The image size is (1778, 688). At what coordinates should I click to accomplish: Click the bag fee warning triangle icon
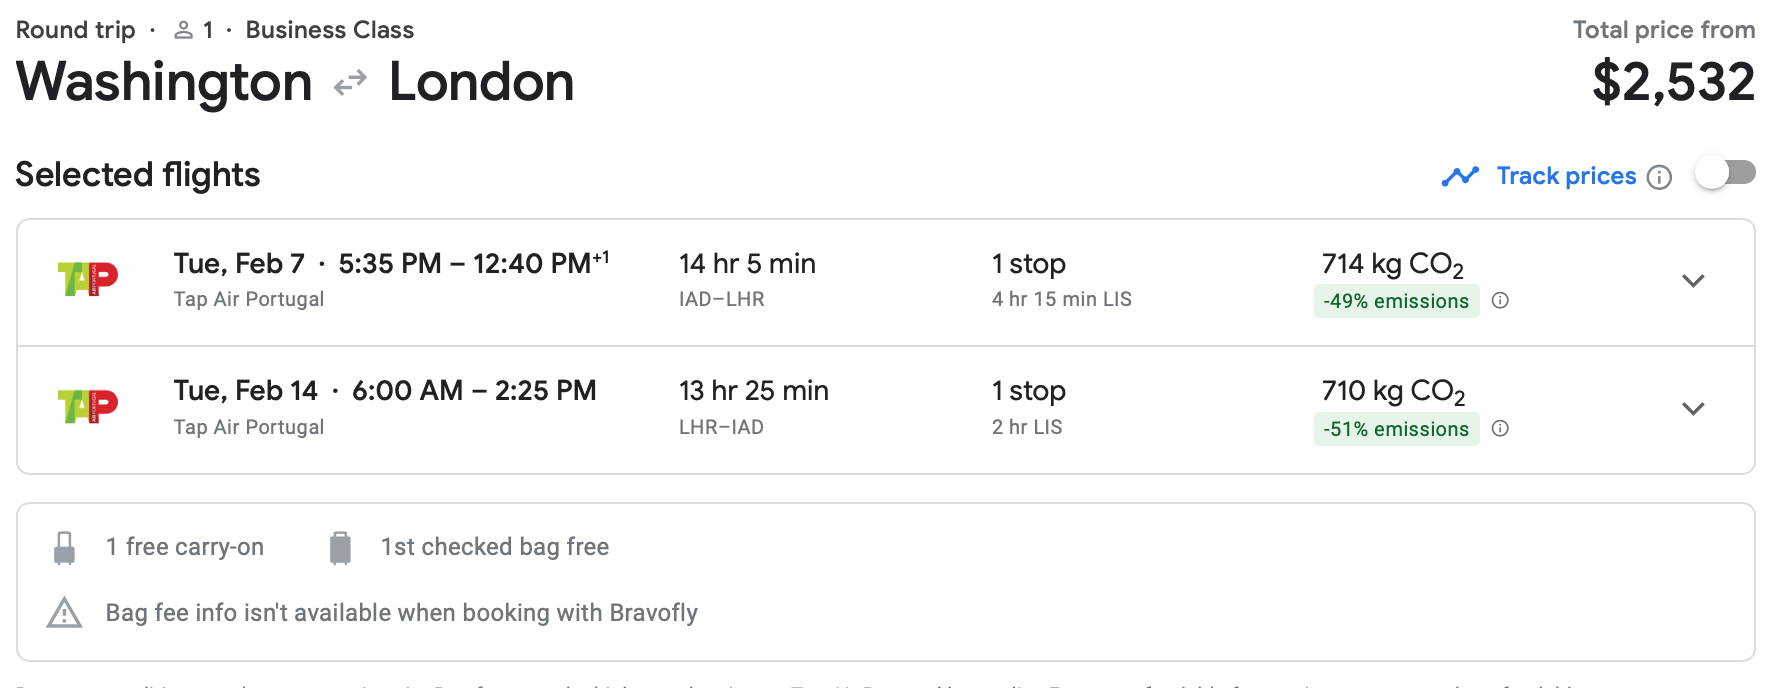coord(65,613)
